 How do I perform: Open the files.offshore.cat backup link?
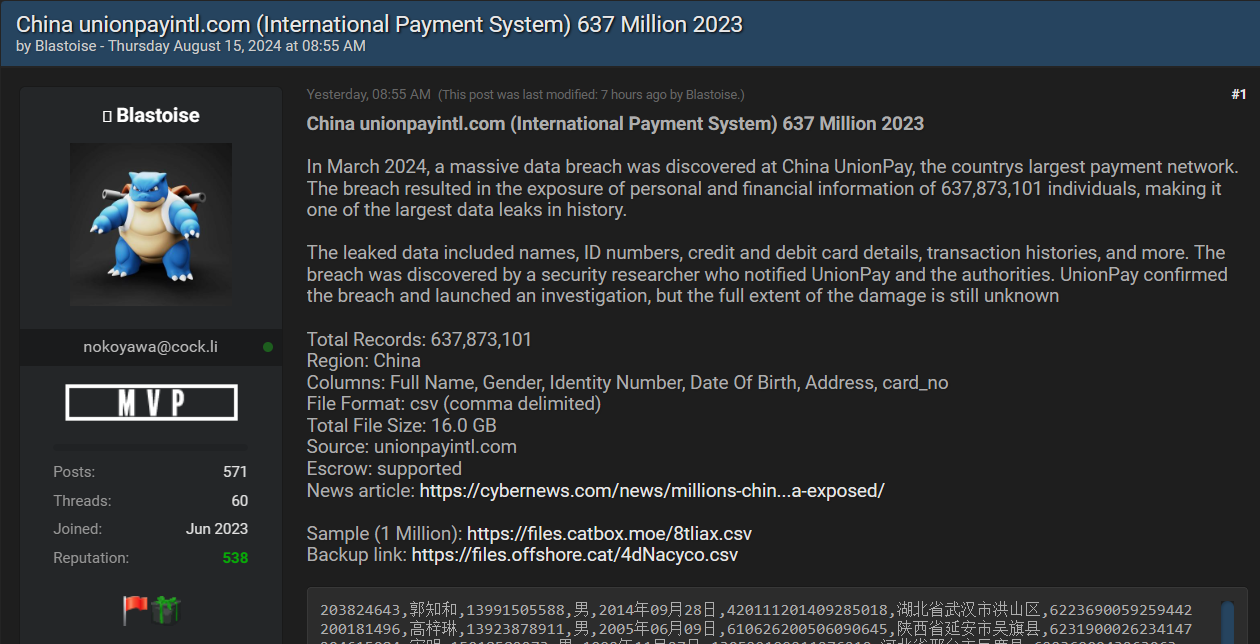[574, 555]
